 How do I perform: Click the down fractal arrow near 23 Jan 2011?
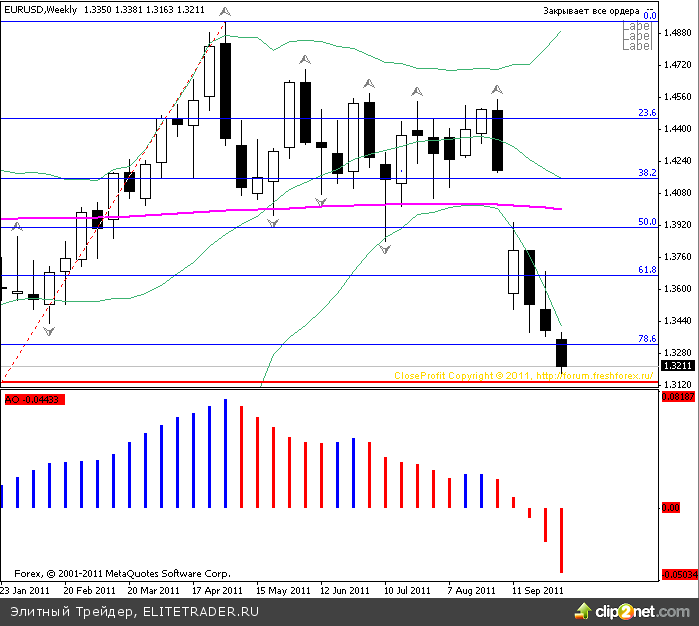coord(48,328)
